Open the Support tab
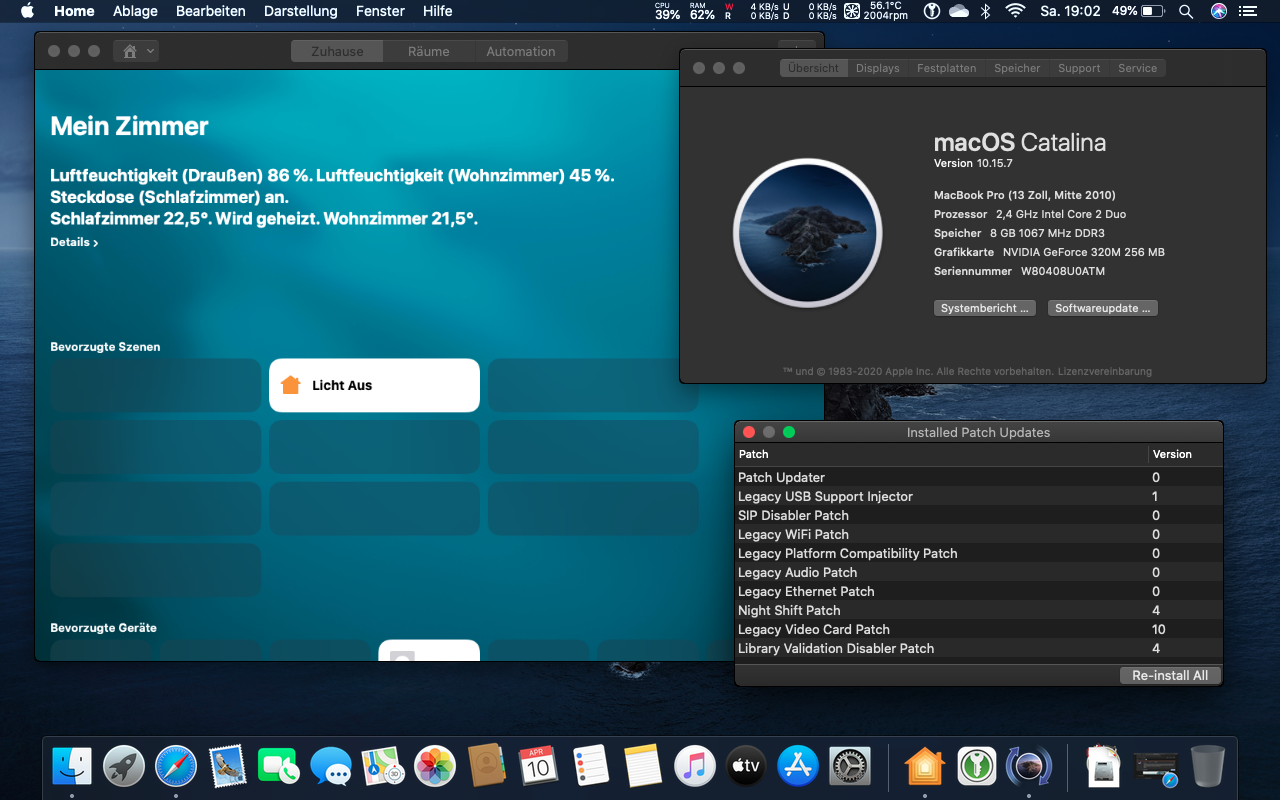 1079,68
